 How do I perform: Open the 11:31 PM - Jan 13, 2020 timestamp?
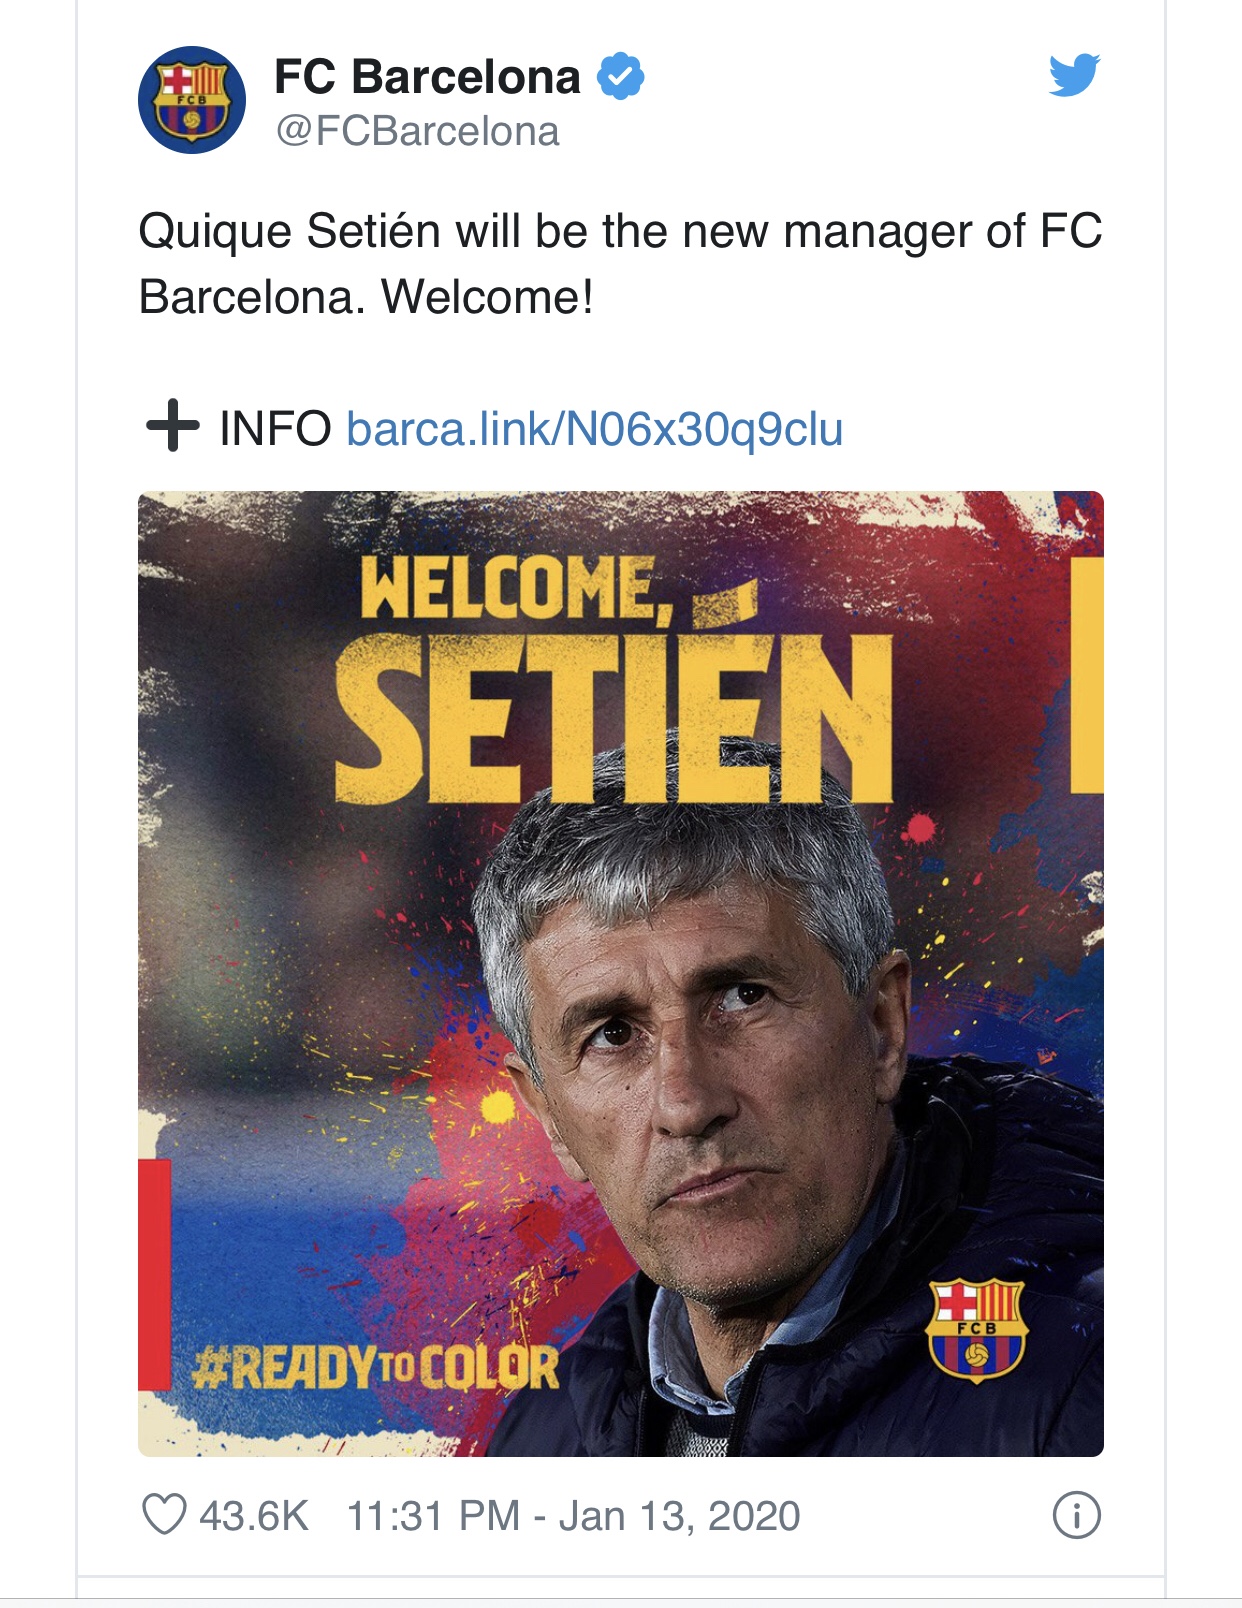(x=573, y=1516)
